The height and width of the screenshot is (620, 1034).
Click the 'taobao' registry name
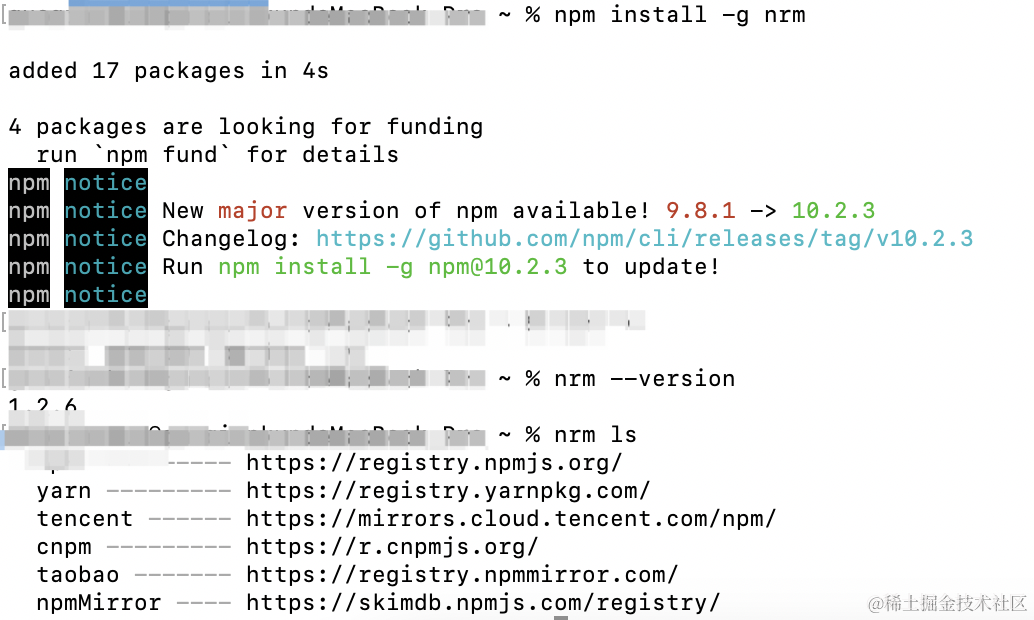78,575
